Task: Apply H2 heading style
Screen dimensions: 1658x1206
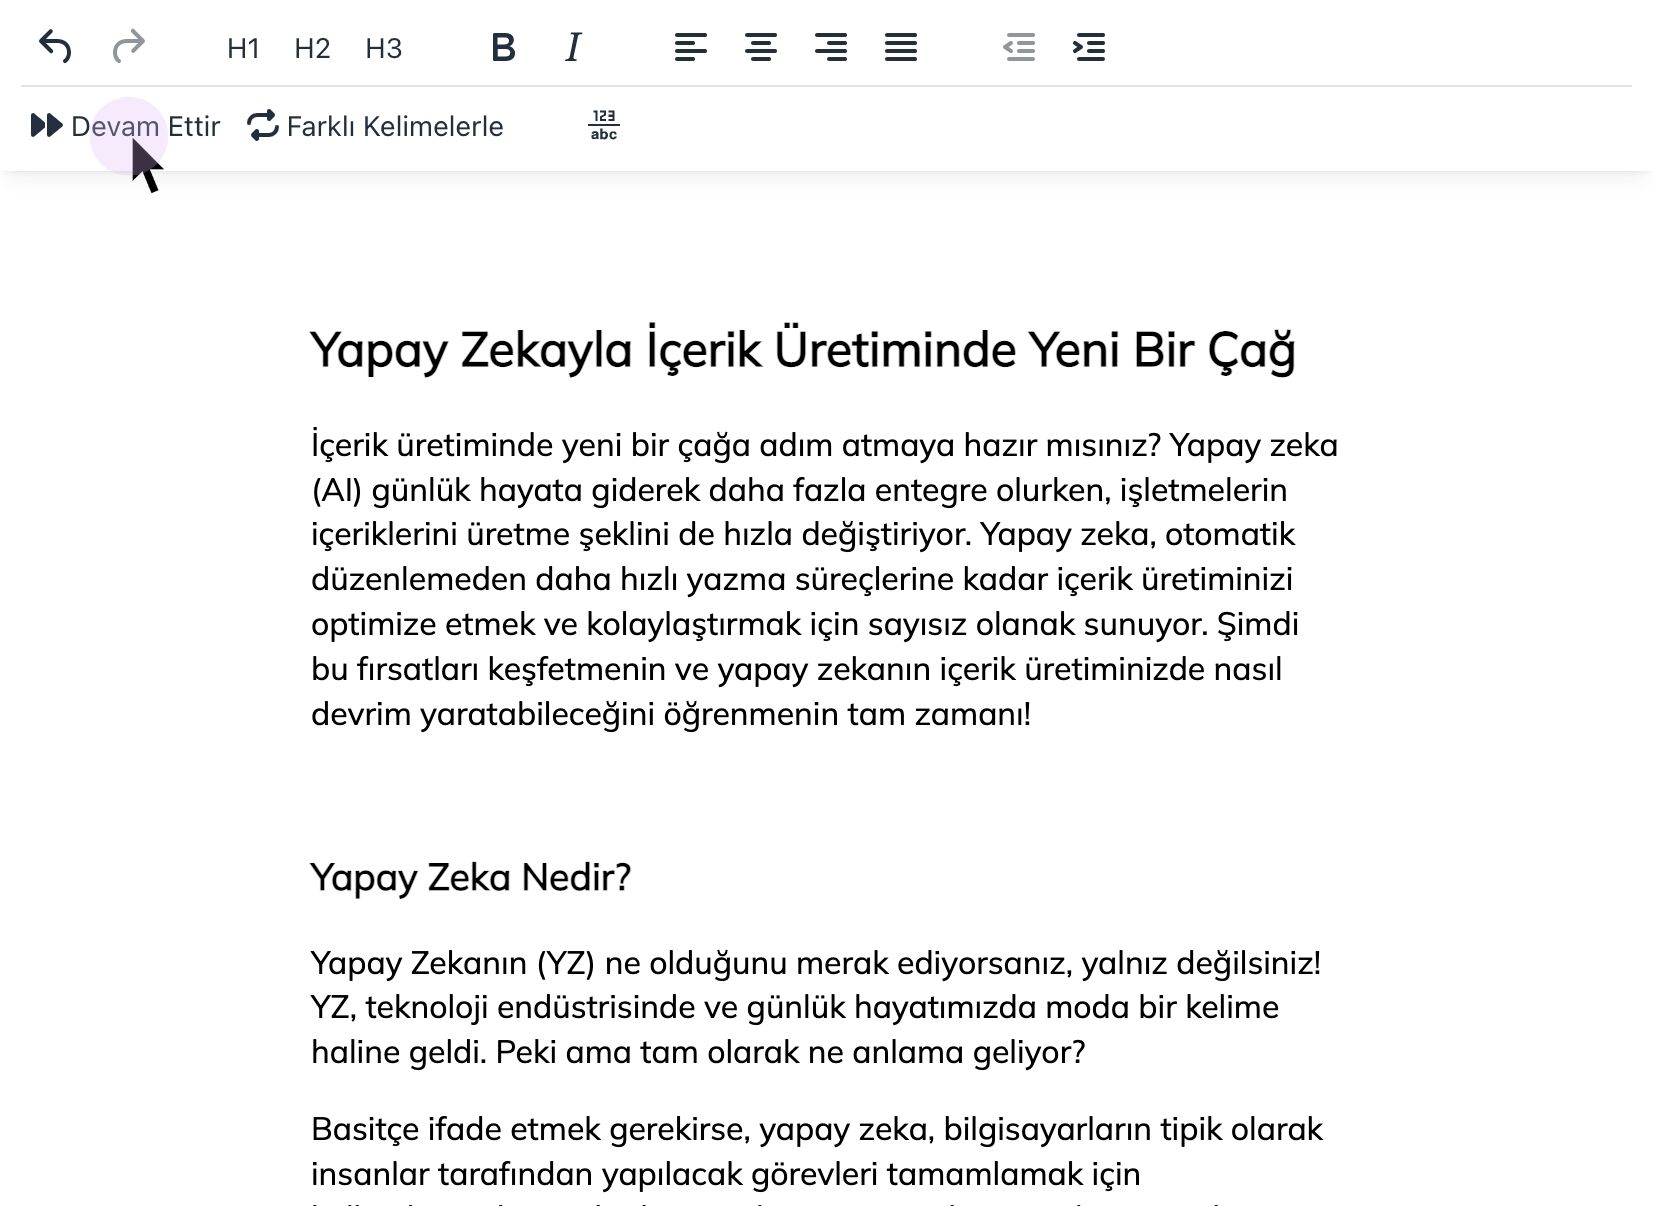Action: 312,48
